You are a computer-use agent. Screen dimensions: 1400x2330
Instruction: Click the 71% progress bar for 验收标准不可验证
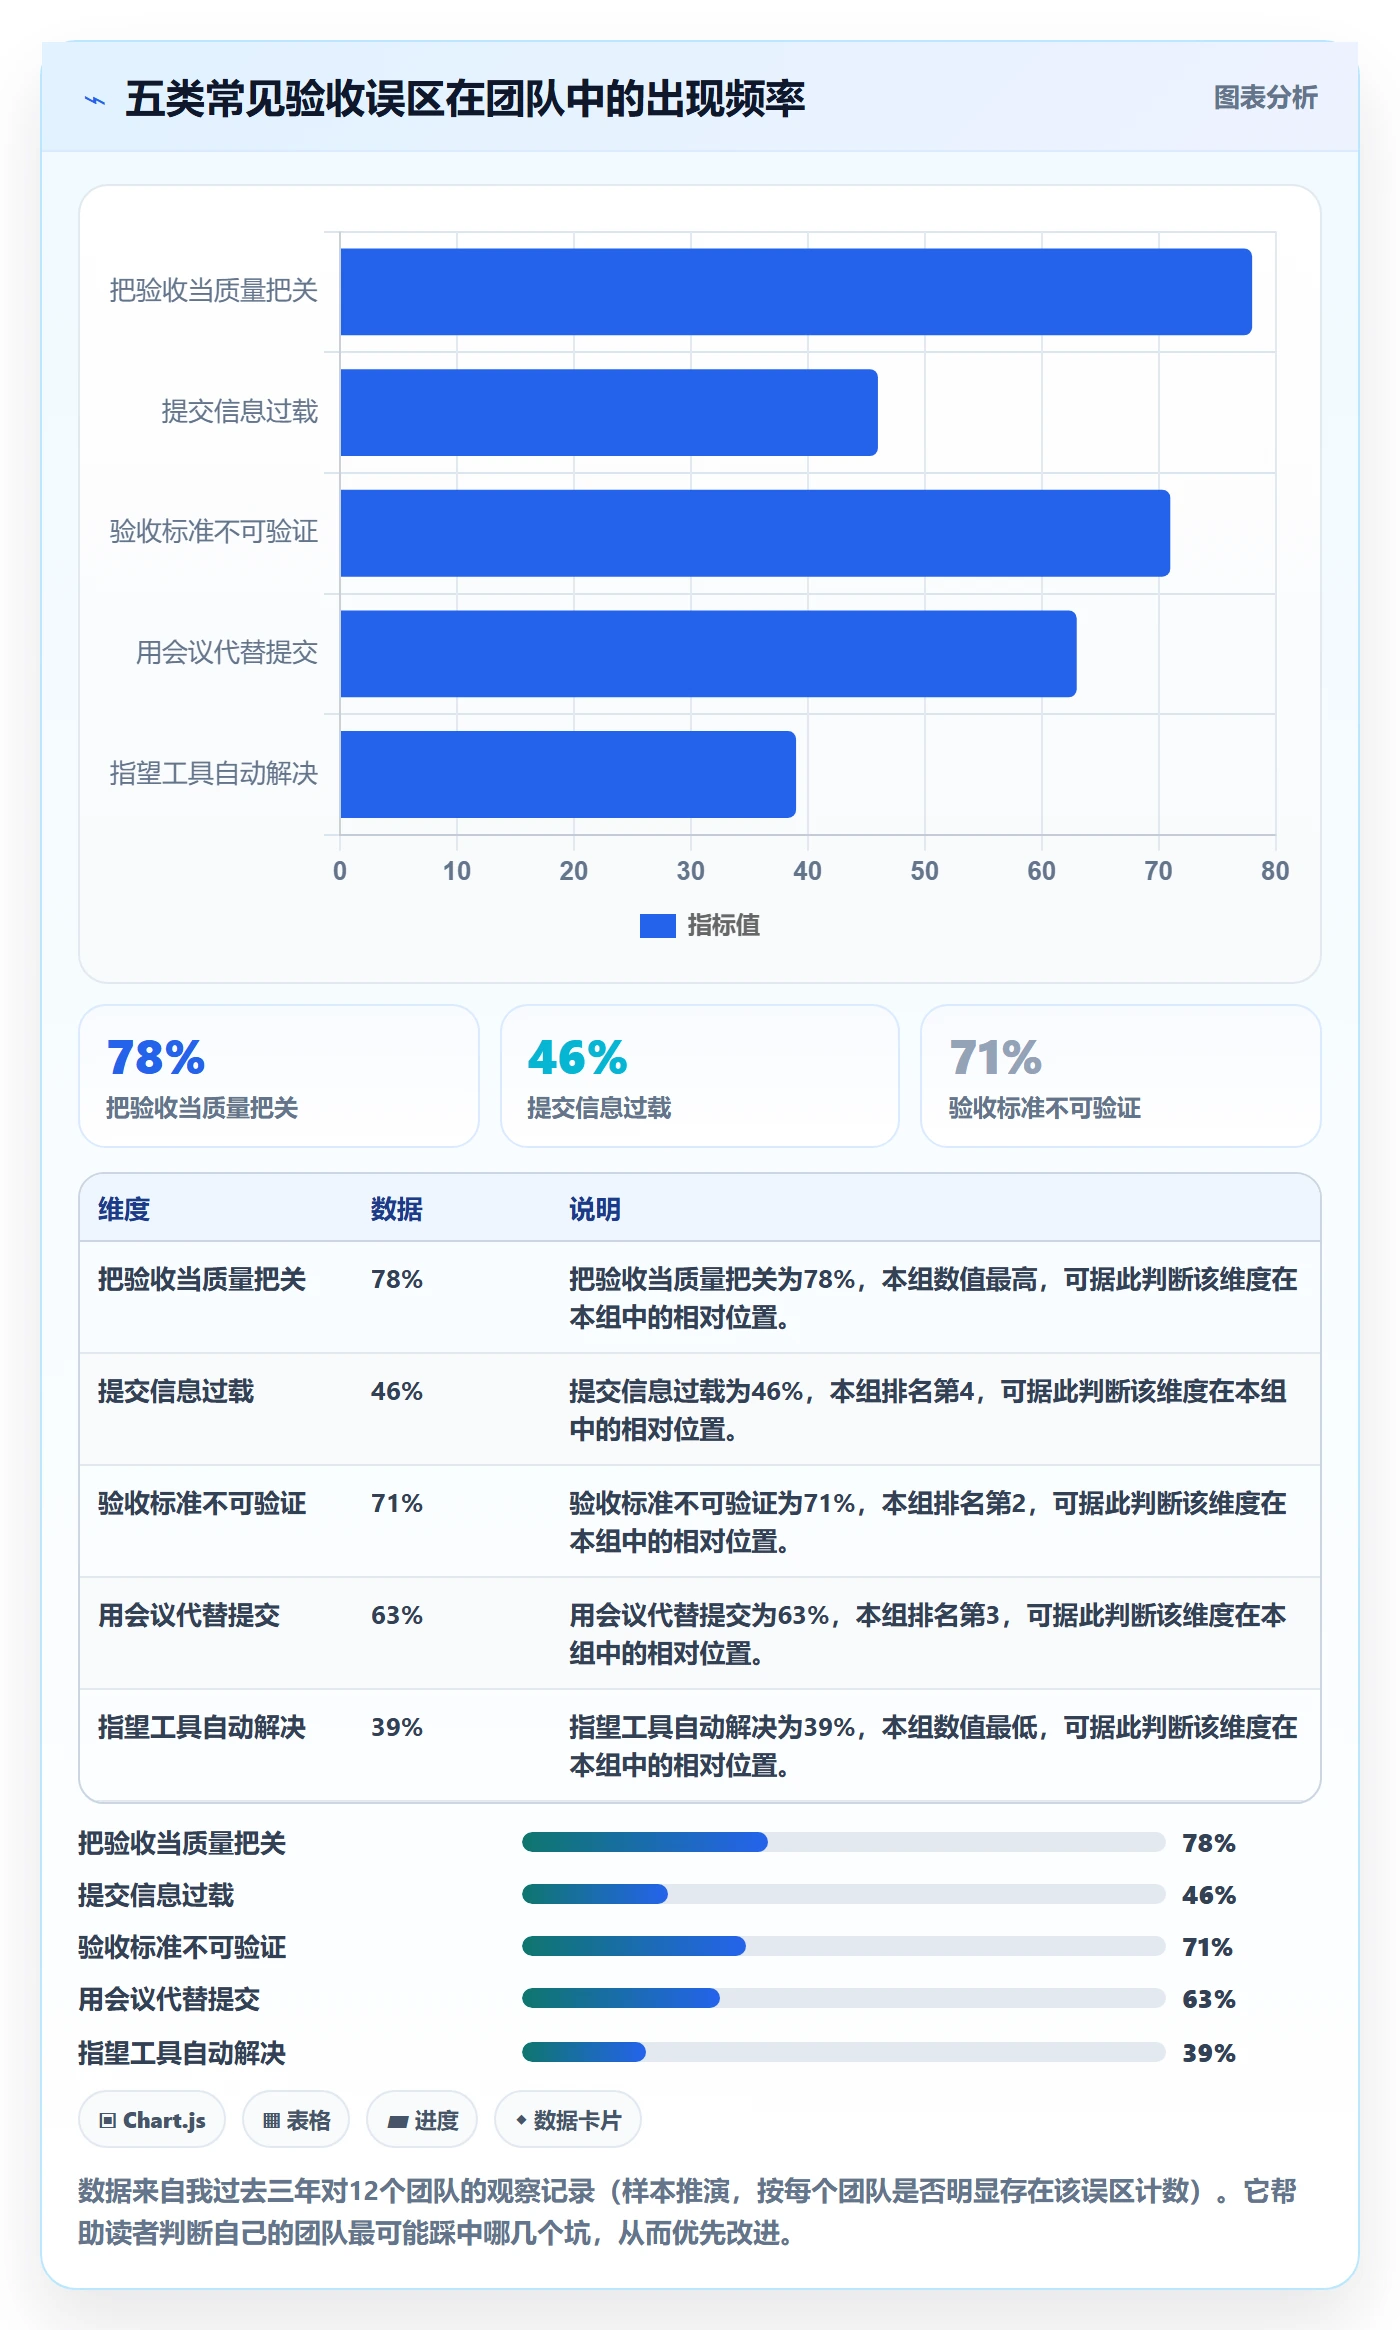point(843,1946)
